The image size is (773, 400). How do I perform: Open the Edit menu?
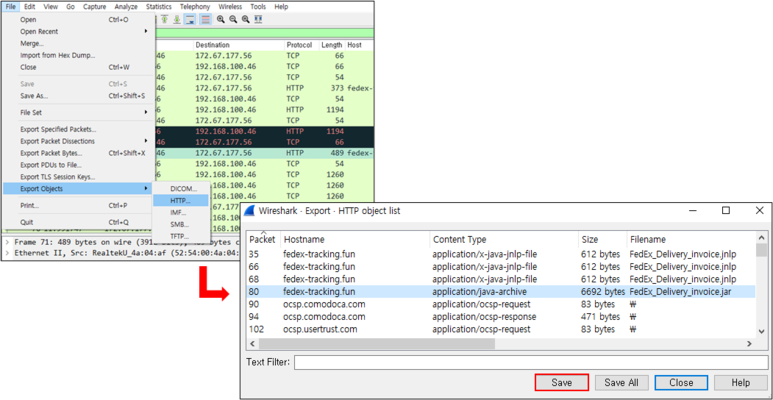pos(30,7)
